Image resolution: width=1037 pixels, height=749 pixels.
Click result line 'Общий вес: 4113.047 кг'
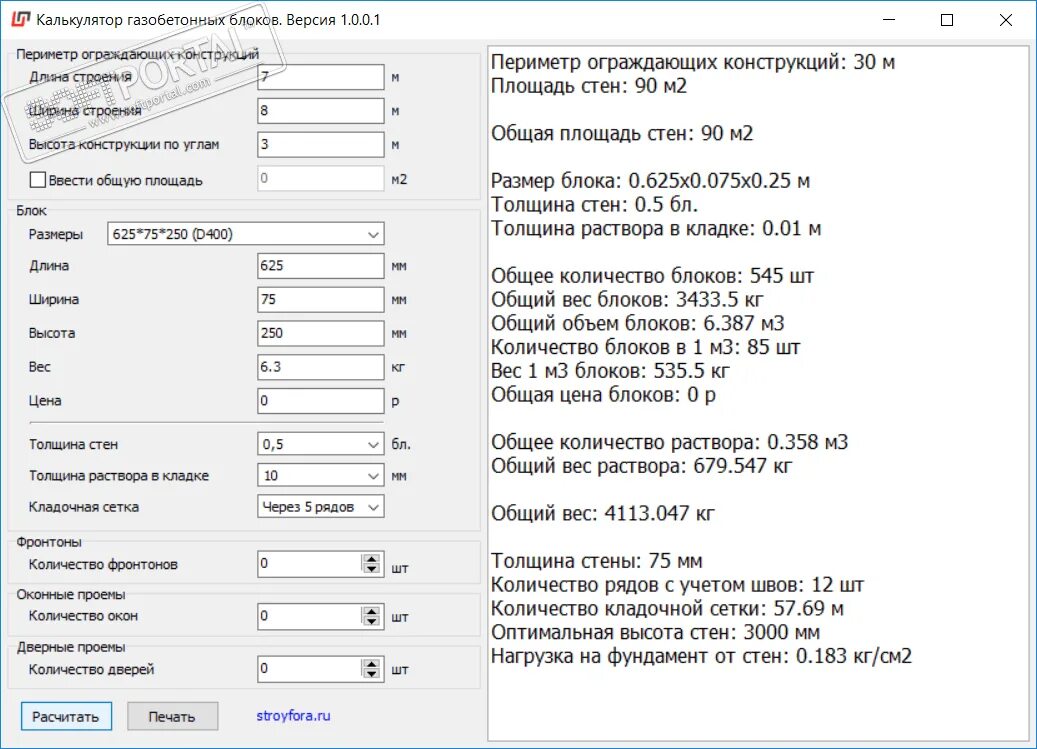point(602,513)
